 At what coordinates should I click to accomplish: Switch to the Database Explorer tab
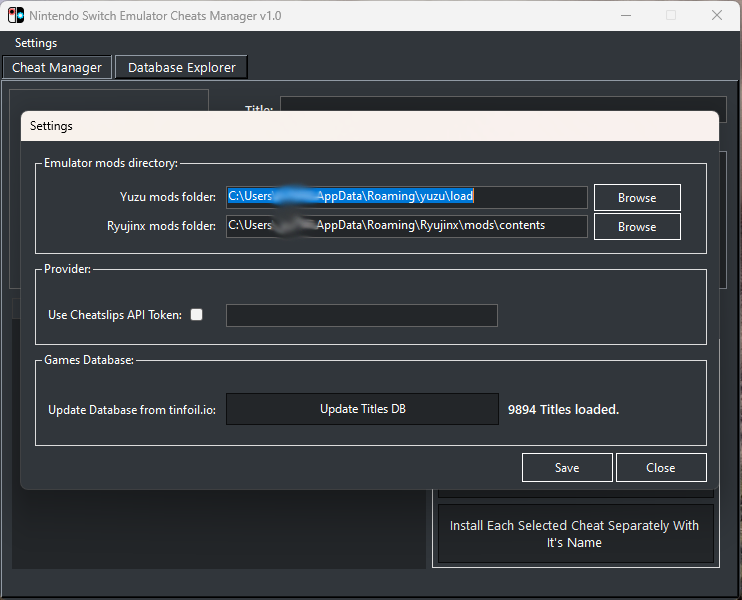click(x=181, y=67)
